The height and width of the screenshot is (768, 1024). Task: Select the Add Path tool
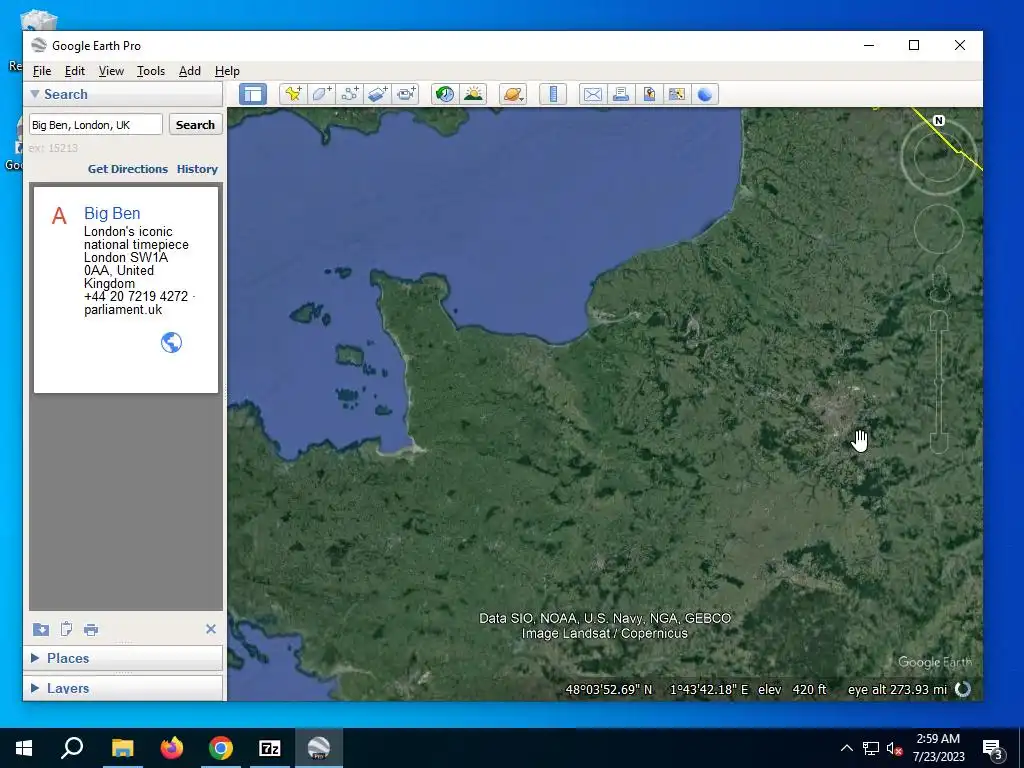(349, 94)
